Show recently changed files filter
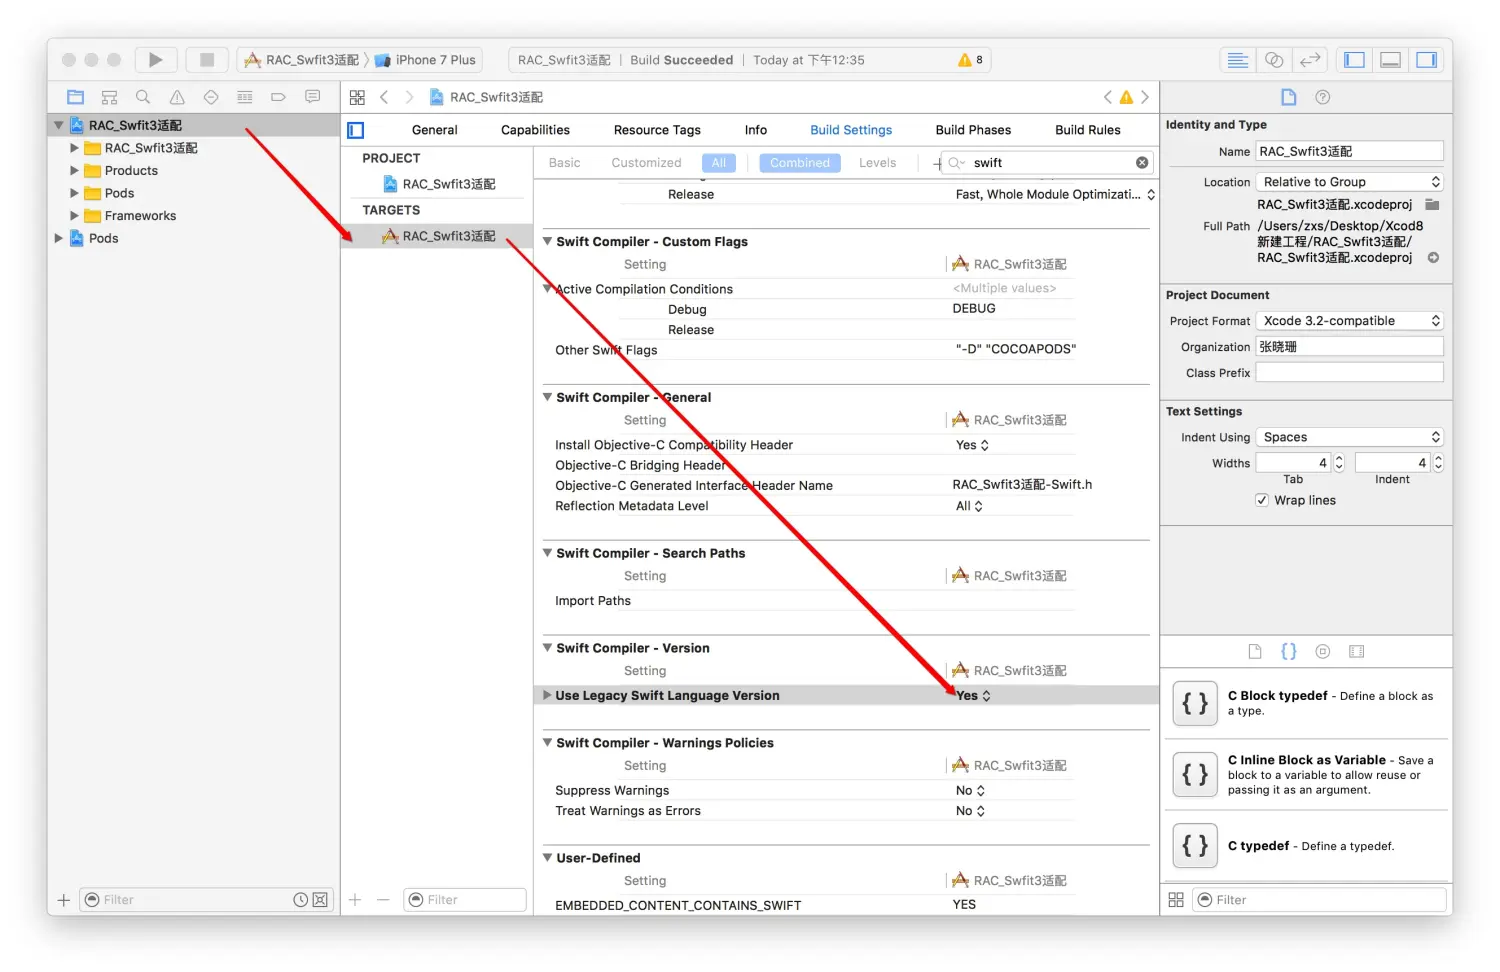This screenshot has height=972, width=1500. click(300, 900)
